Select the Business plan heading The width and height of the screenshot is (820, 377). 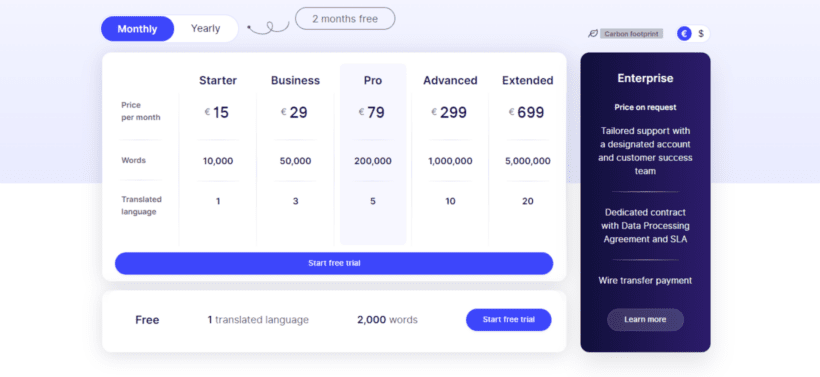pos(295,81)
